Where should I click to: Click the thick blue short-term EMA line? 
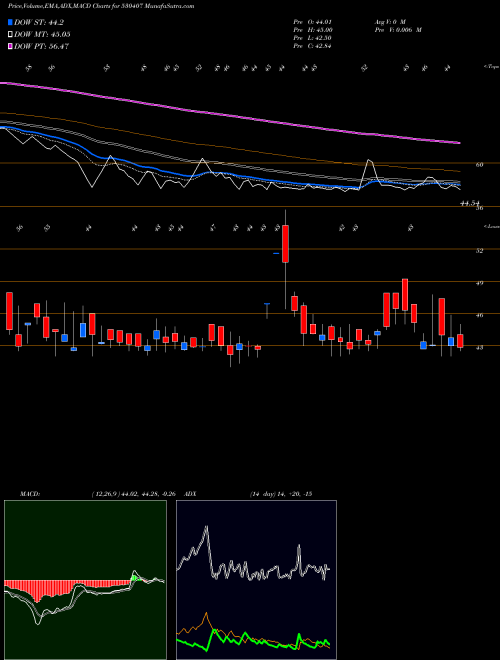tap(229, 175)
